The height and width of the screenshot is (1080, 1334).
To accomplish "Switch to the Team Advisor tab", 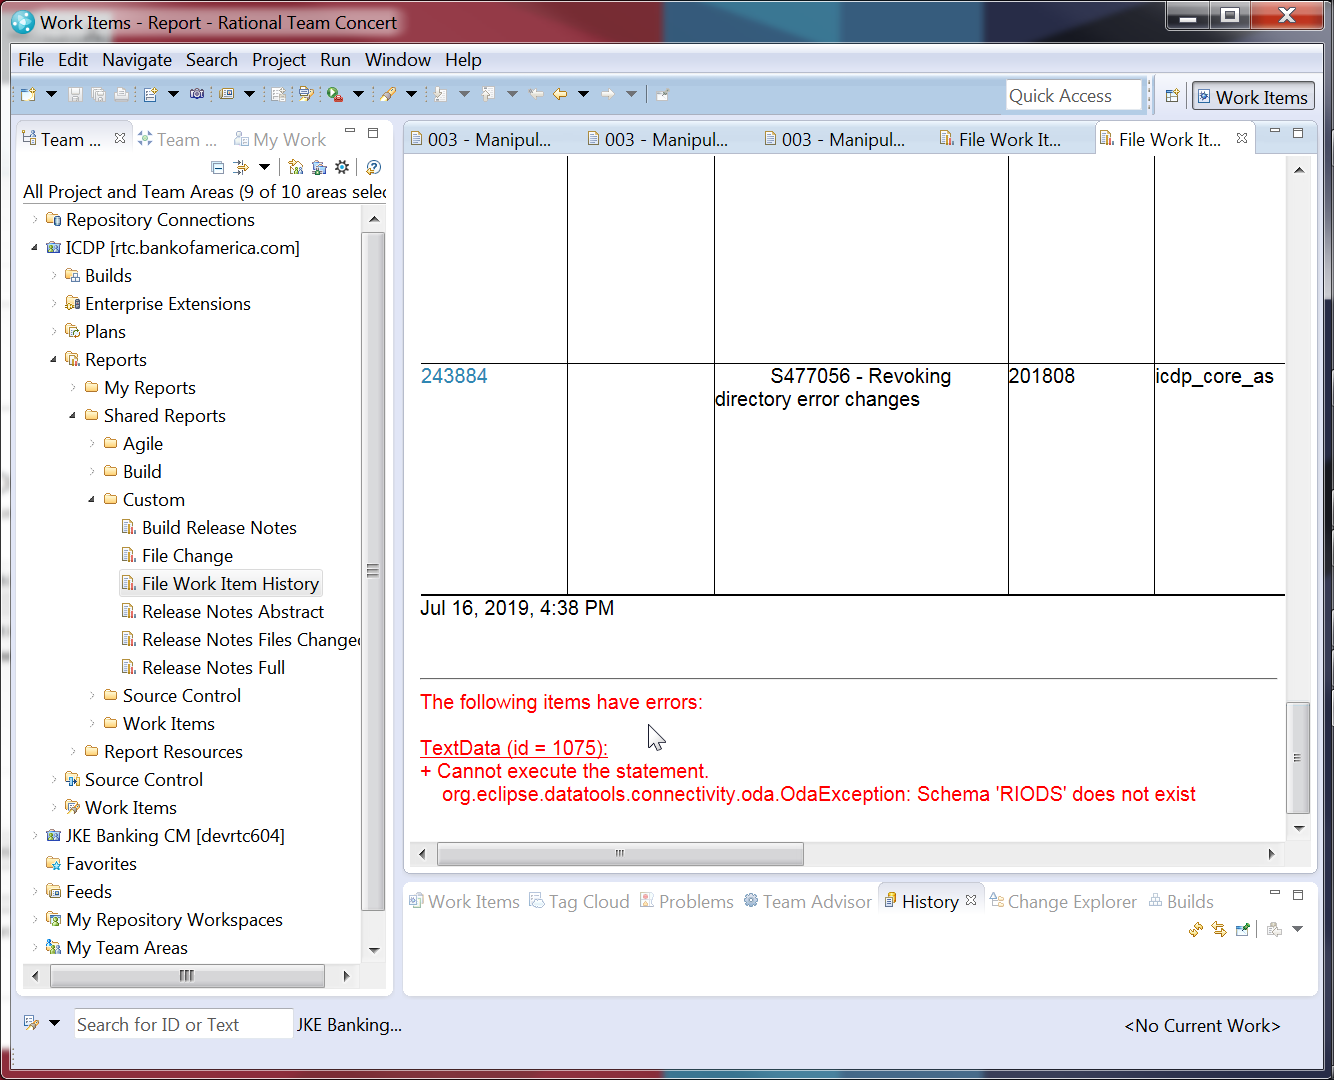I will (807, 901).
